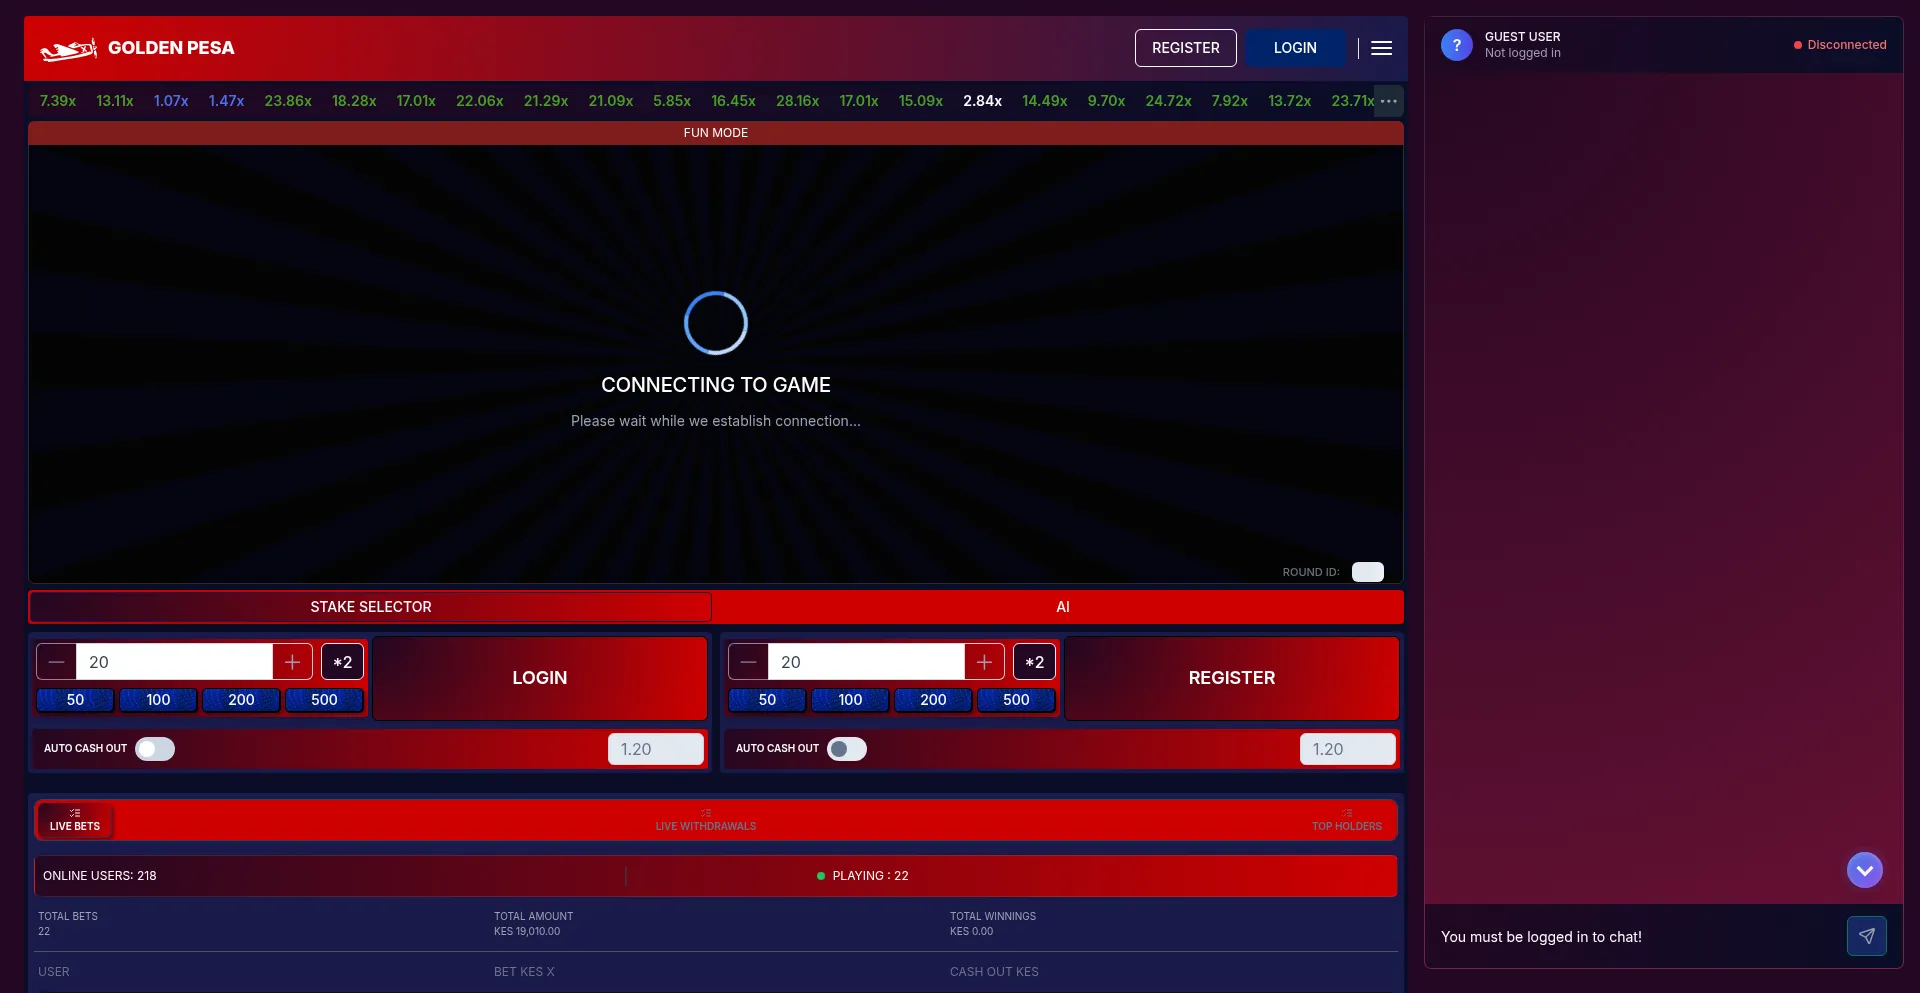
Task: Click right auto cash out 1.20 field
Action: (x=1347, y=749)
